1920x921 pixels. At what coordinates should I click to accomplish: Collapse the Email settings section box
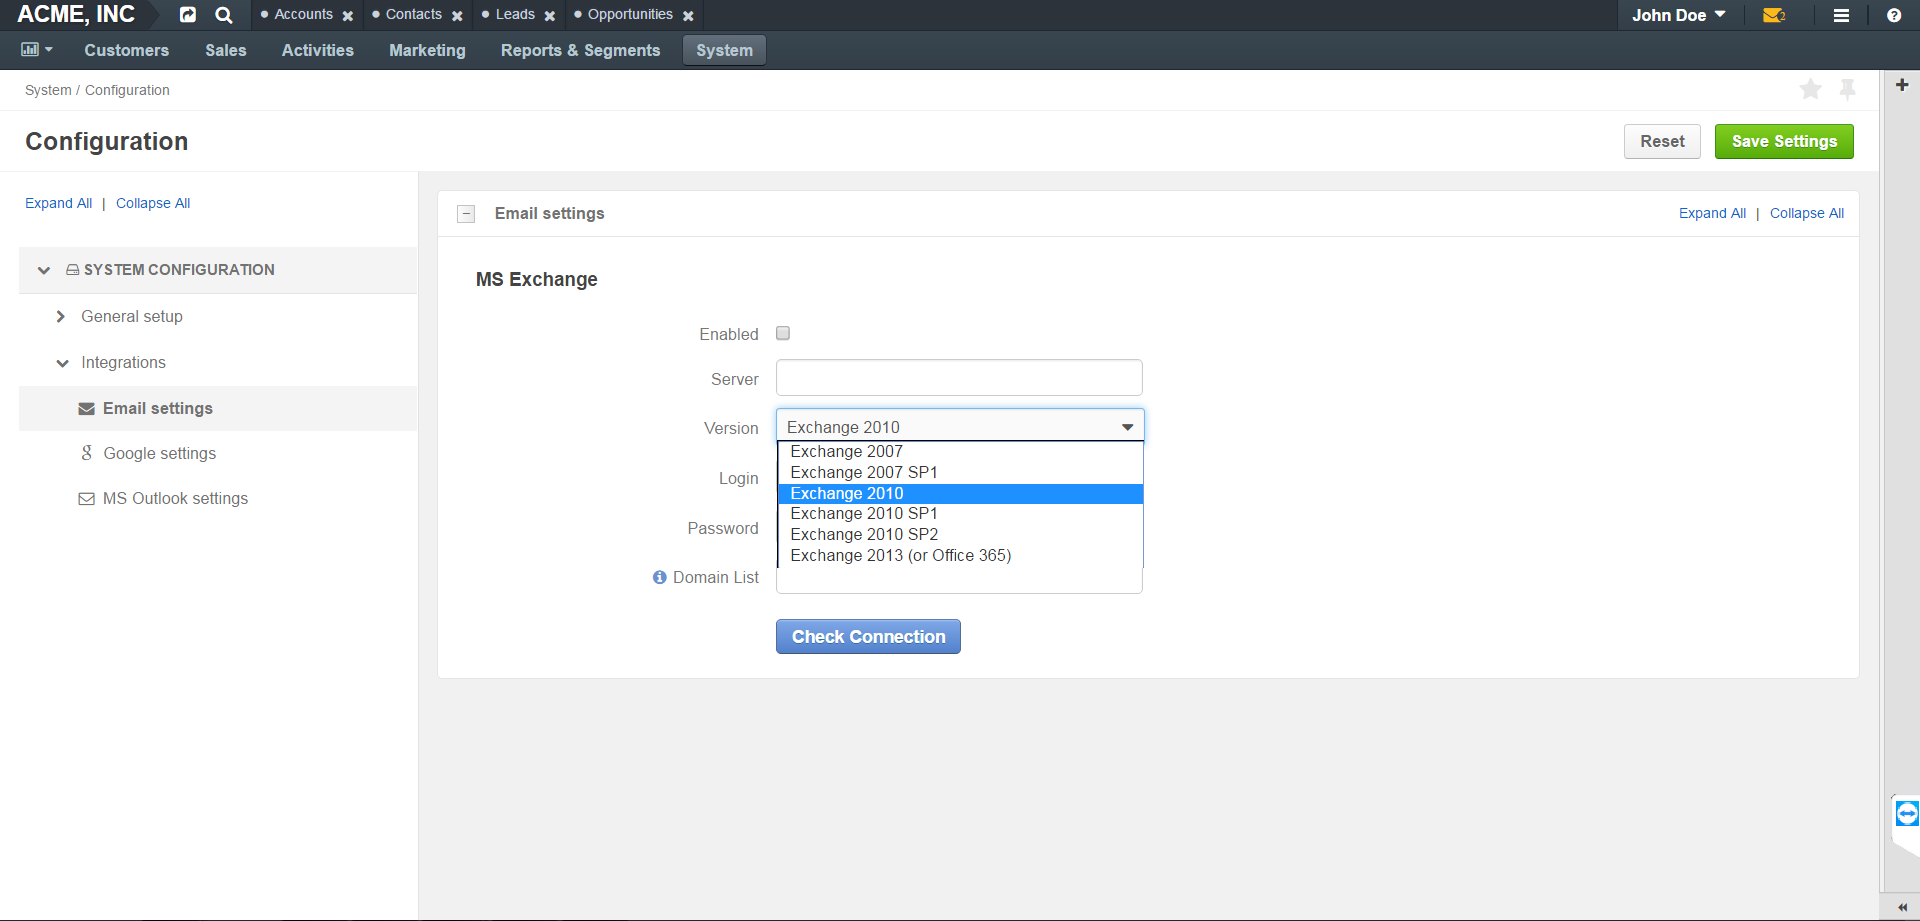(466, 213)
